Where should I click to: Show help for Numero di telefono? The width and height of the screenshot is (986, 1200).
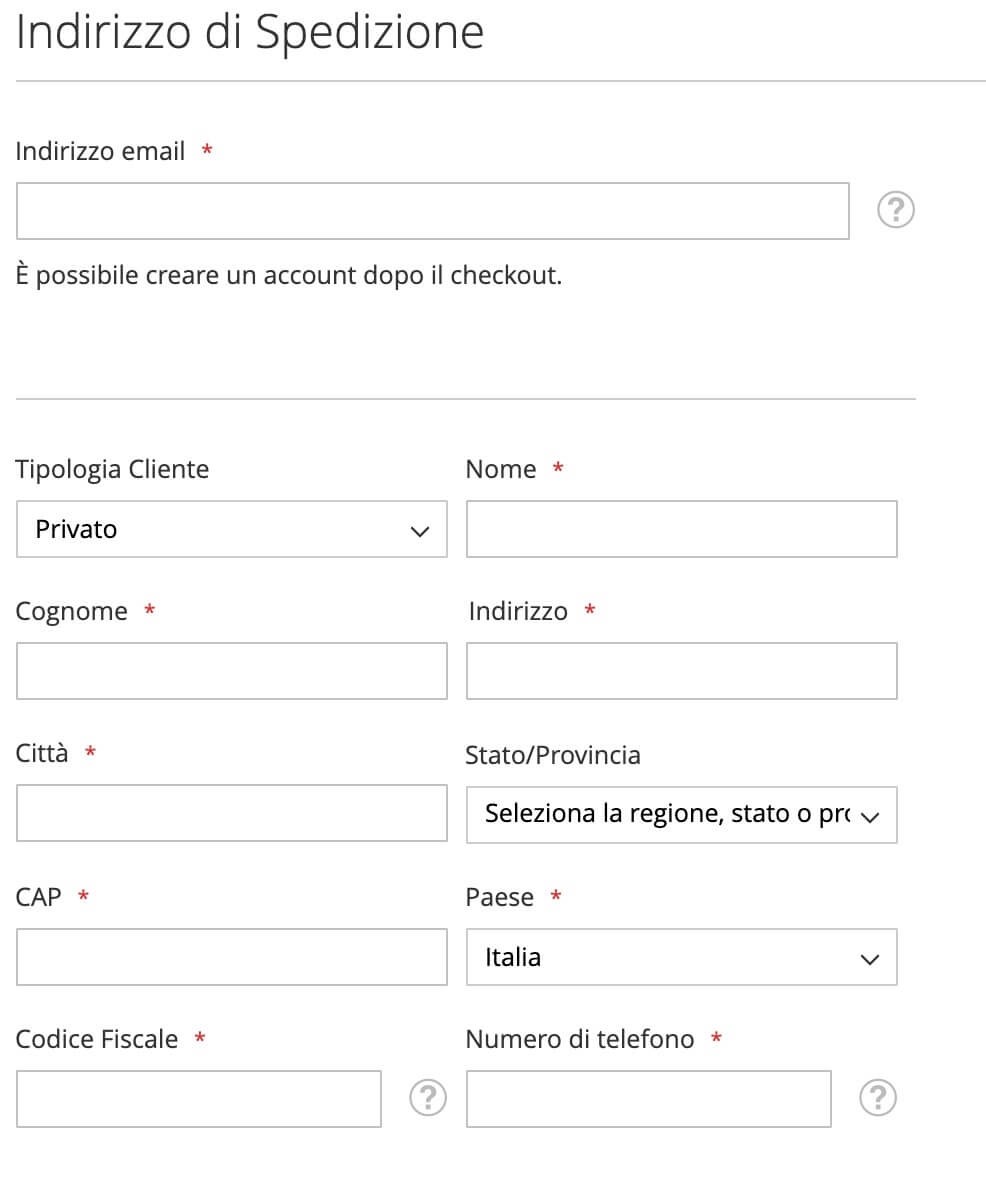coord(878,1098)
